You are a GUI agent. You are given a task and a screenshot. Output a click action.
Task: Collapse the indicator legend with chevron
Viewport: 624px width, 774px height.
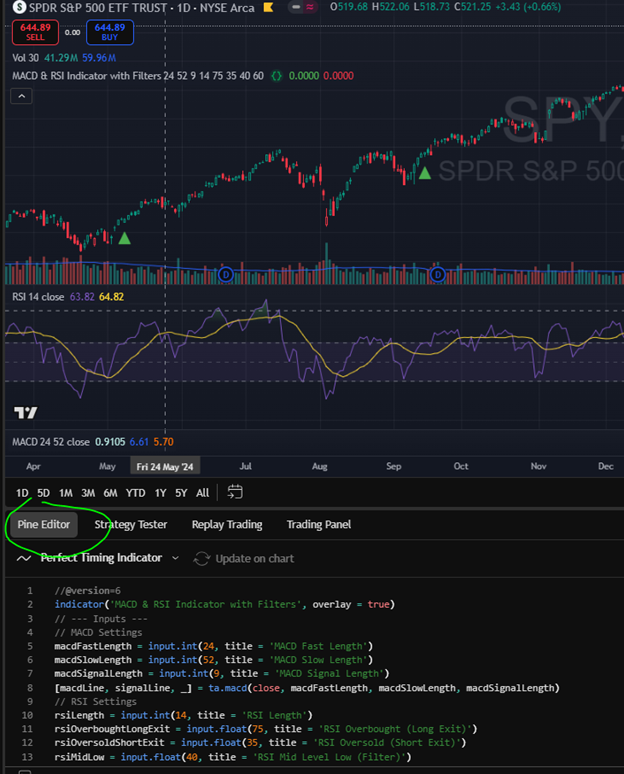[22, 96]
